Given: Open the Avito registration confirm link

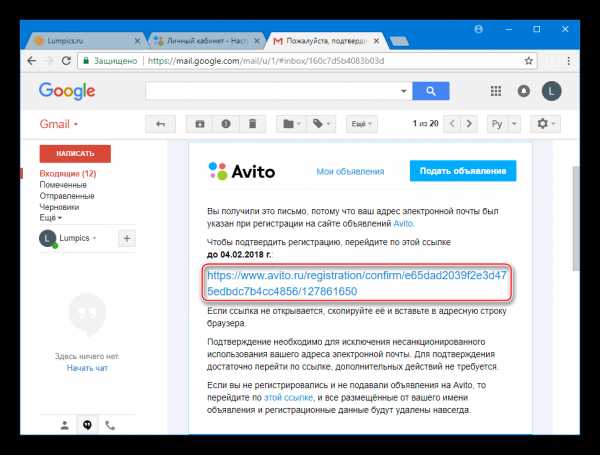Looking at the screenshot, I should (357, 283).
